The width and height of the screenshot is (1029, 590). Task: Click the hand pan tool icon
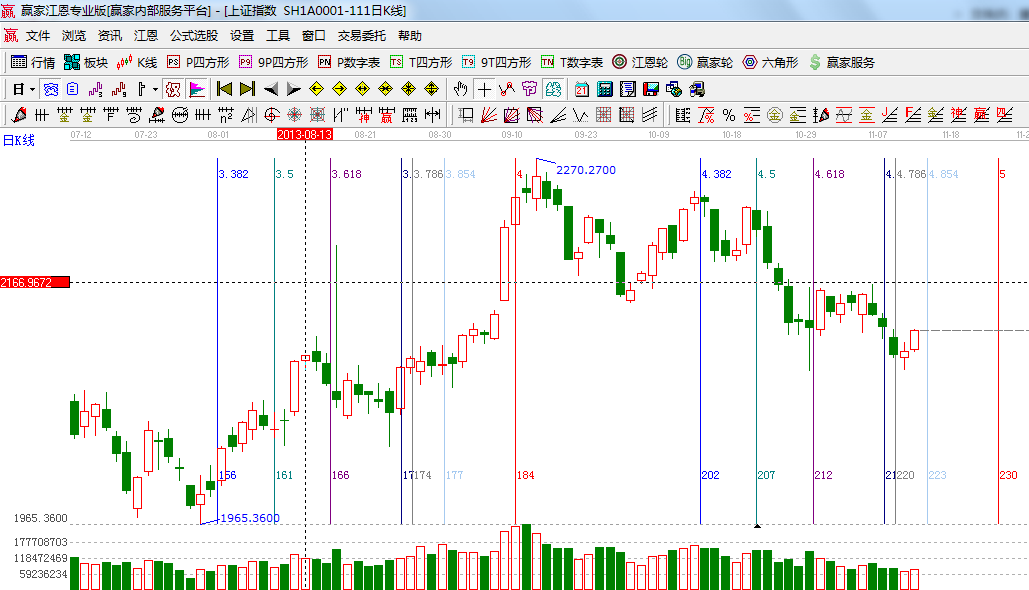click(x=461, y=89)
